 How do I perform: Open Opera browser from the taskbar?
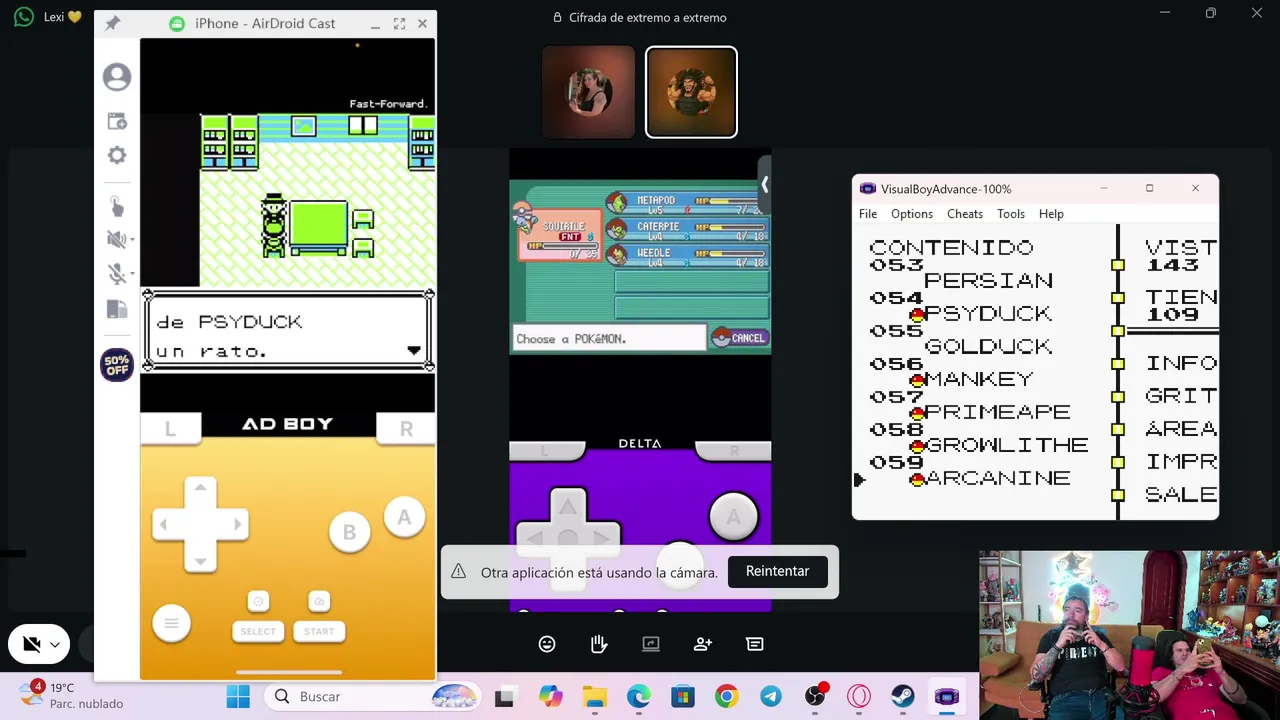click(x=859, y=697)
